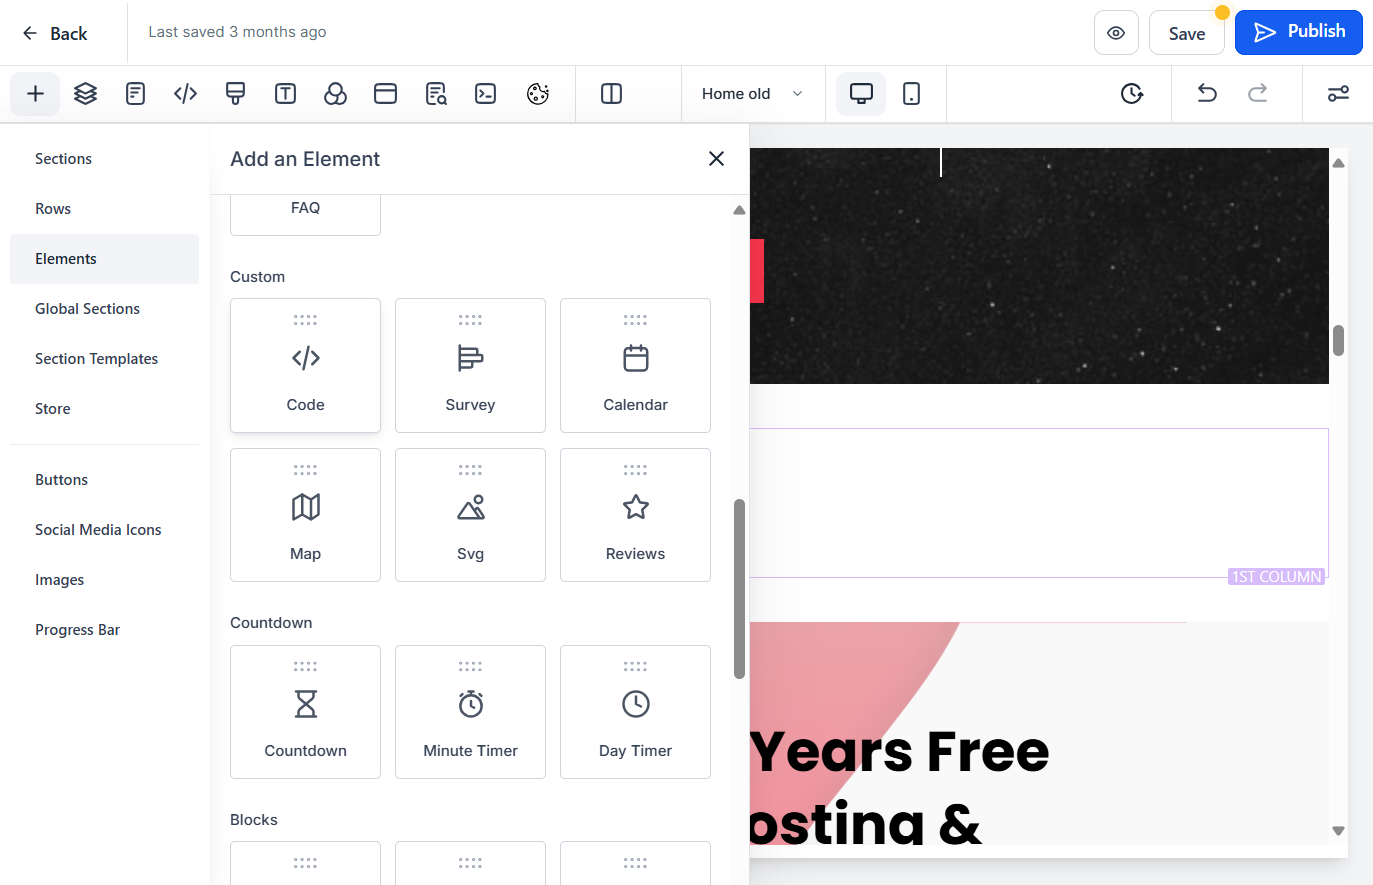
Task: Pick the Code element card
Action: point(305,365)
